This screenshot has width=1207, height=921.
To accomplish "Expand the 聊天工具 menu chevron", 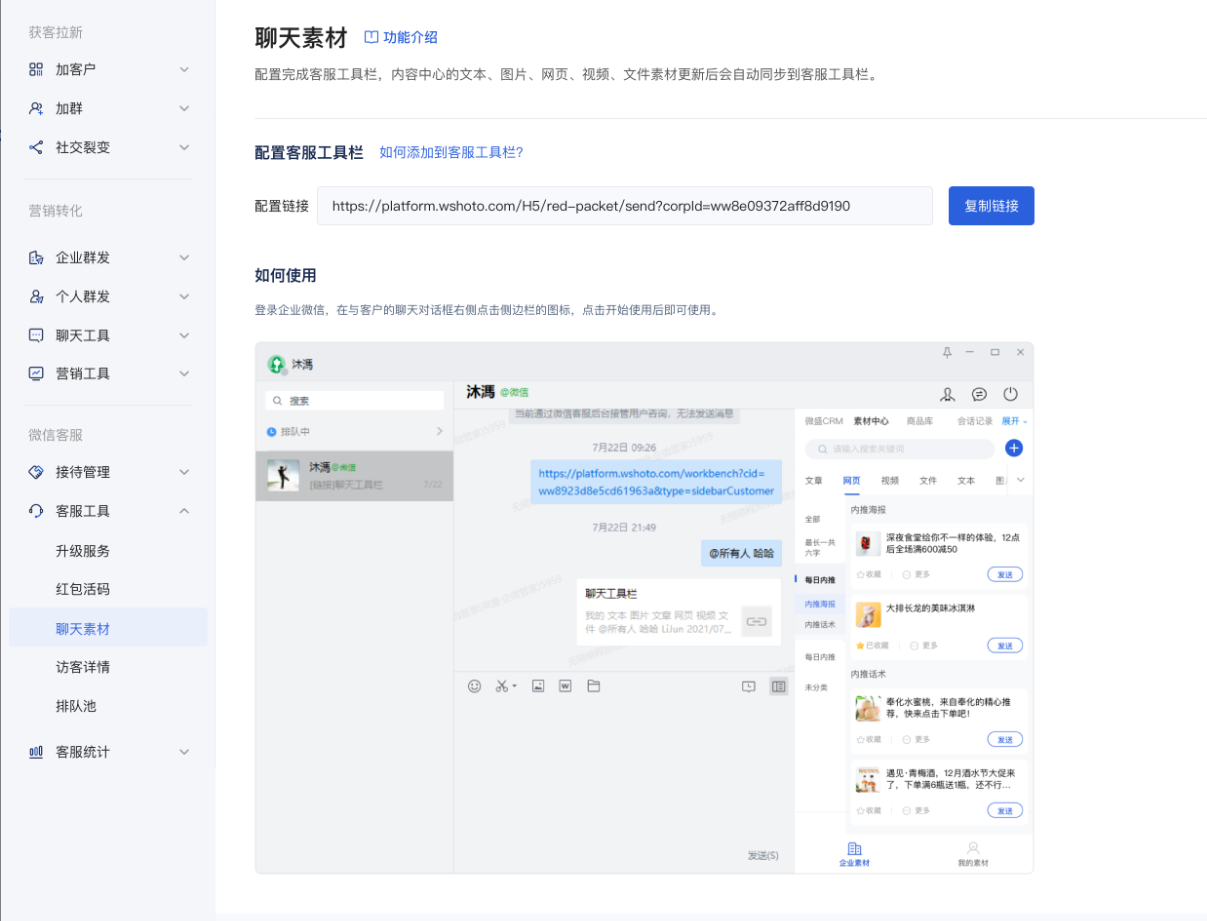I will pos(184,335).
